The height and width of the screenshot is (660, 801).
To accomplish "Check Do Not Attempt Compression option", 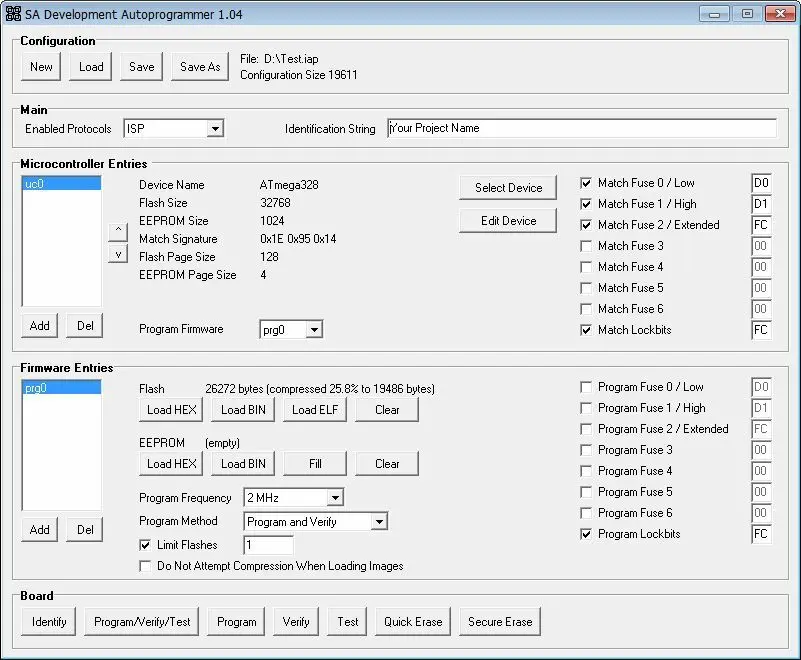I will click(145, 566).
